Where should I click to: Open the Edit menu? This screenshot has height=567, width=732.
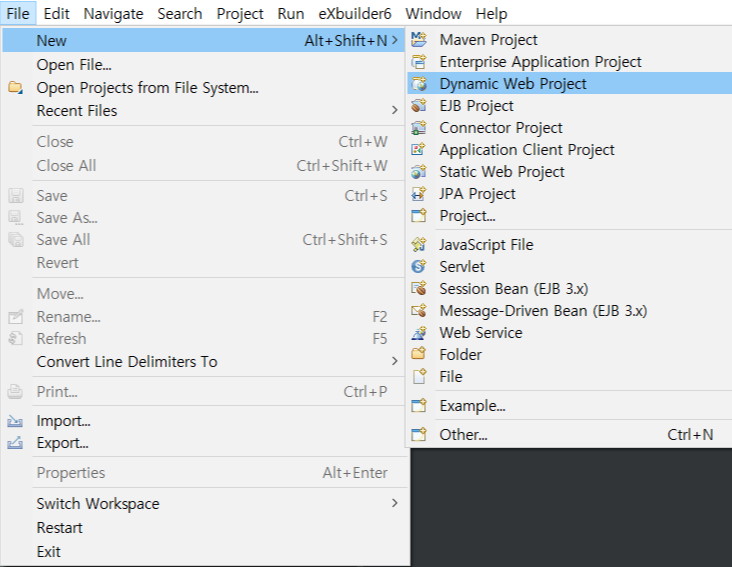[56, 14]
